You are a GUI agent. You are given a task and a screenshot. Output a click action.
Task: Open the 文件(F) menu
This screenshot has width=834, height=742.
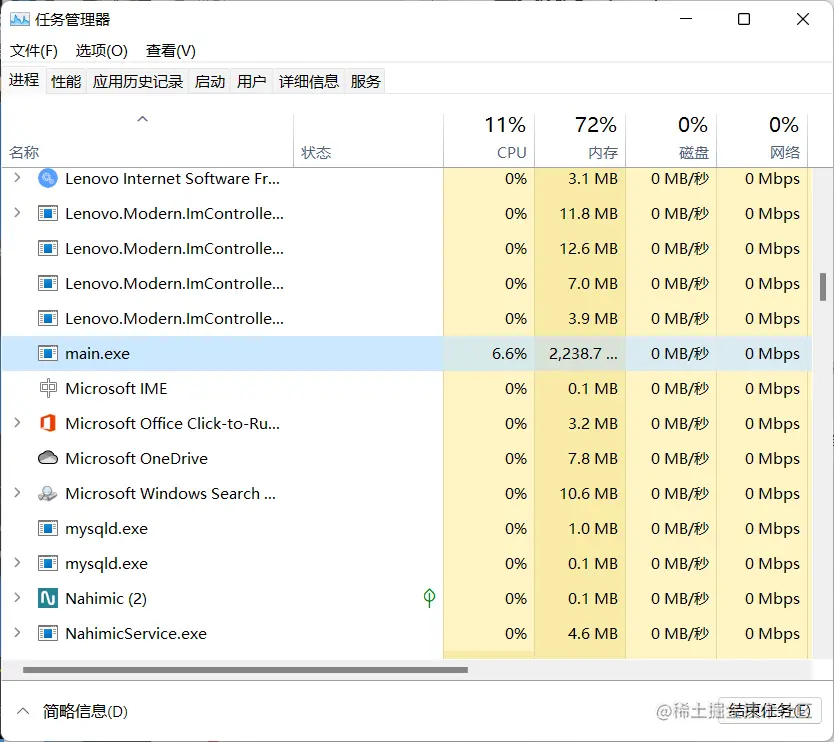click(x=34, y=51)
